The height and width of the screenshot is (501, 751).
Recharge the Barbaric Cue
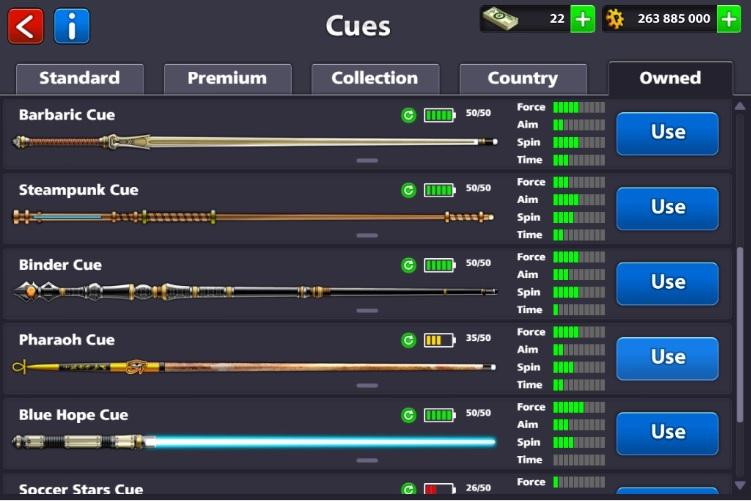pos(409,115)
